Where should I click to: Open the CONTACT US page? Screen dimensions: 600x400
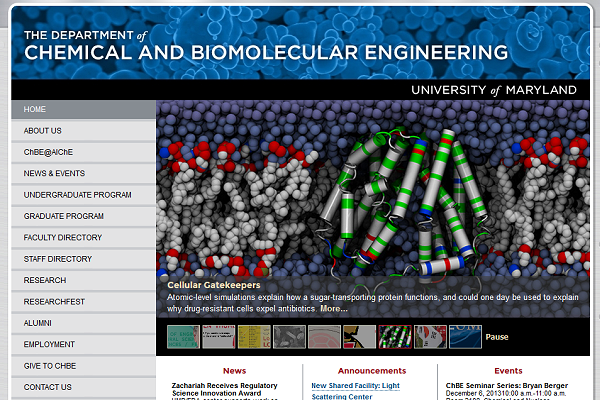click(x=83, y=387)
